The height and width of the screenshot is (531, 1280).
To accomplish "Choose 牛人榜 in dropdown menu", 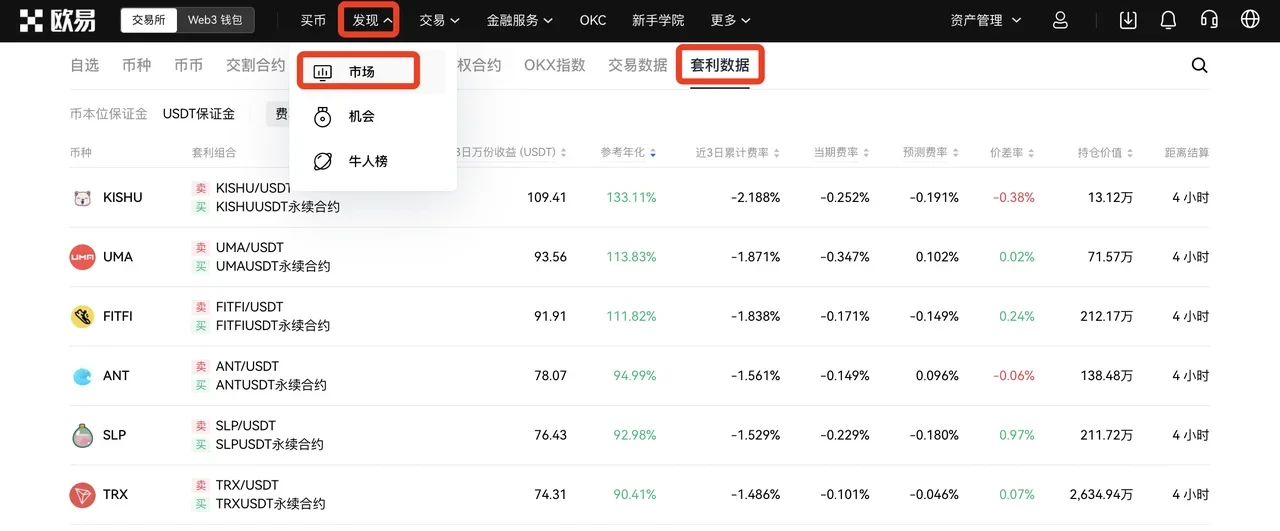I will click(x=367, y=161).
